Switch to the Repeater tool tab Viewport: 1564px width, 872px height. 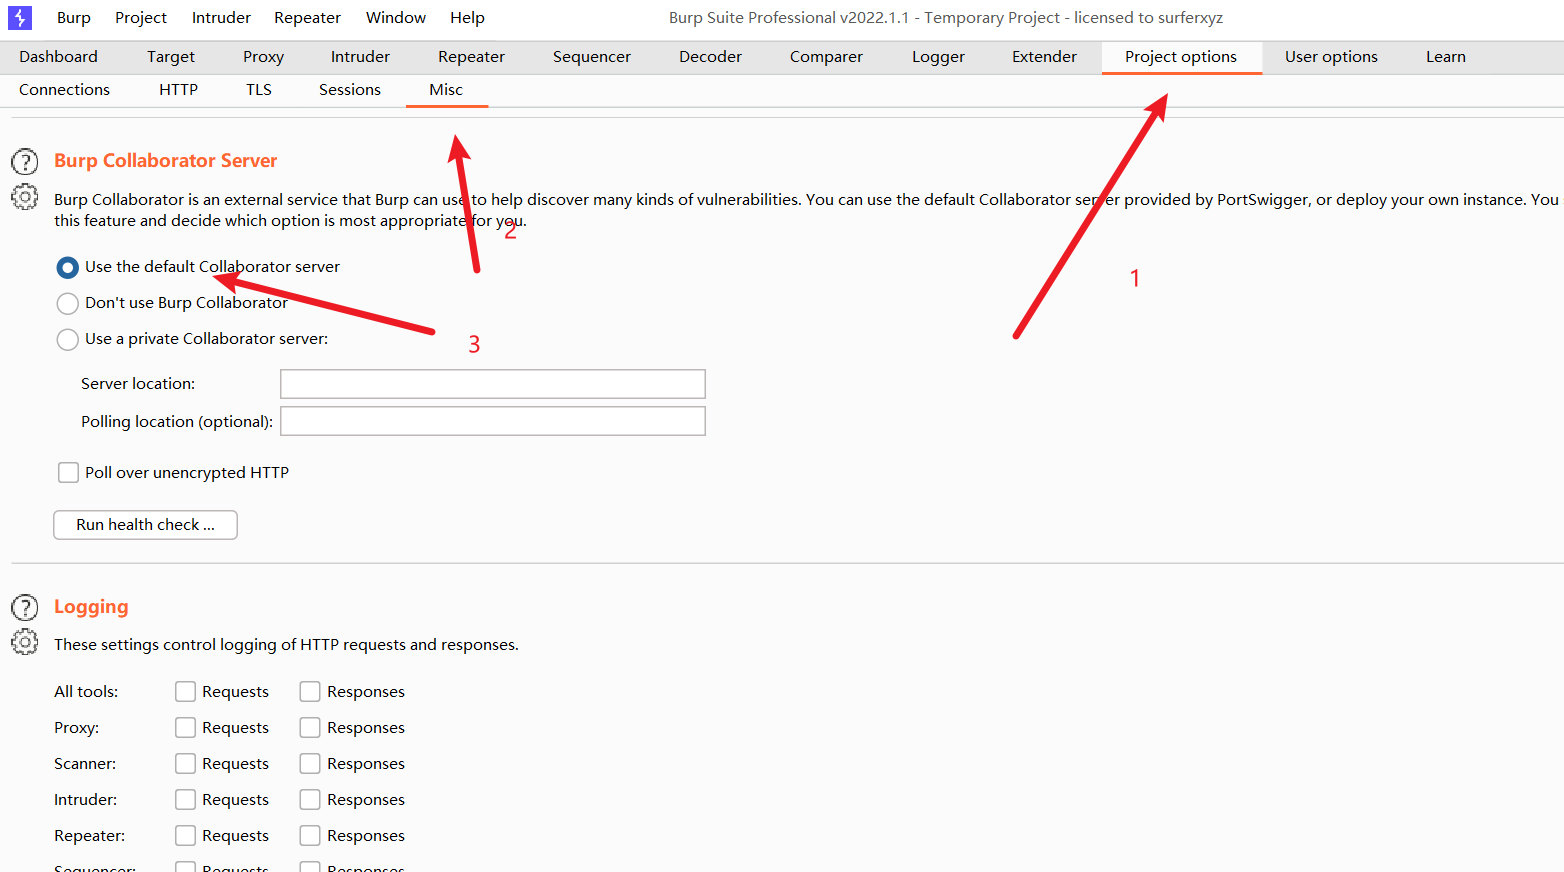[x=471, y=57]
